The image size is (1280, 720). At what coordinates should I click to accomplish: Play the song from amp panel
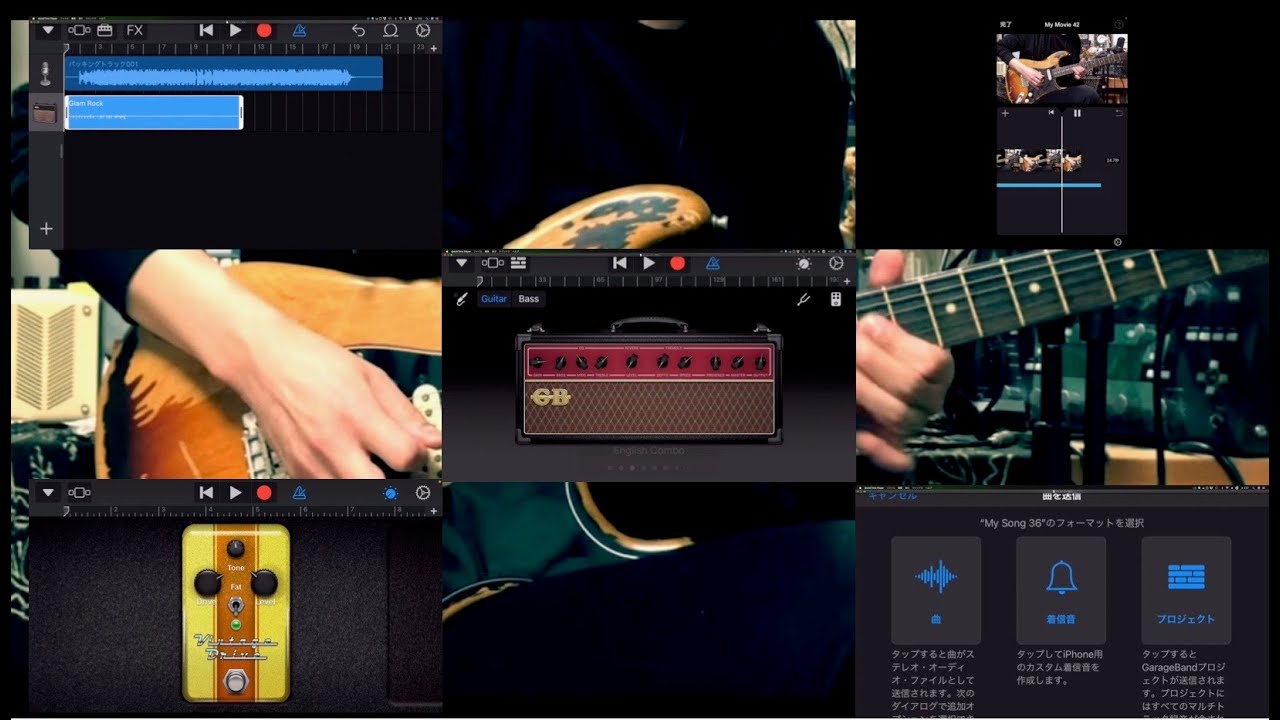(x=649, y=263)
